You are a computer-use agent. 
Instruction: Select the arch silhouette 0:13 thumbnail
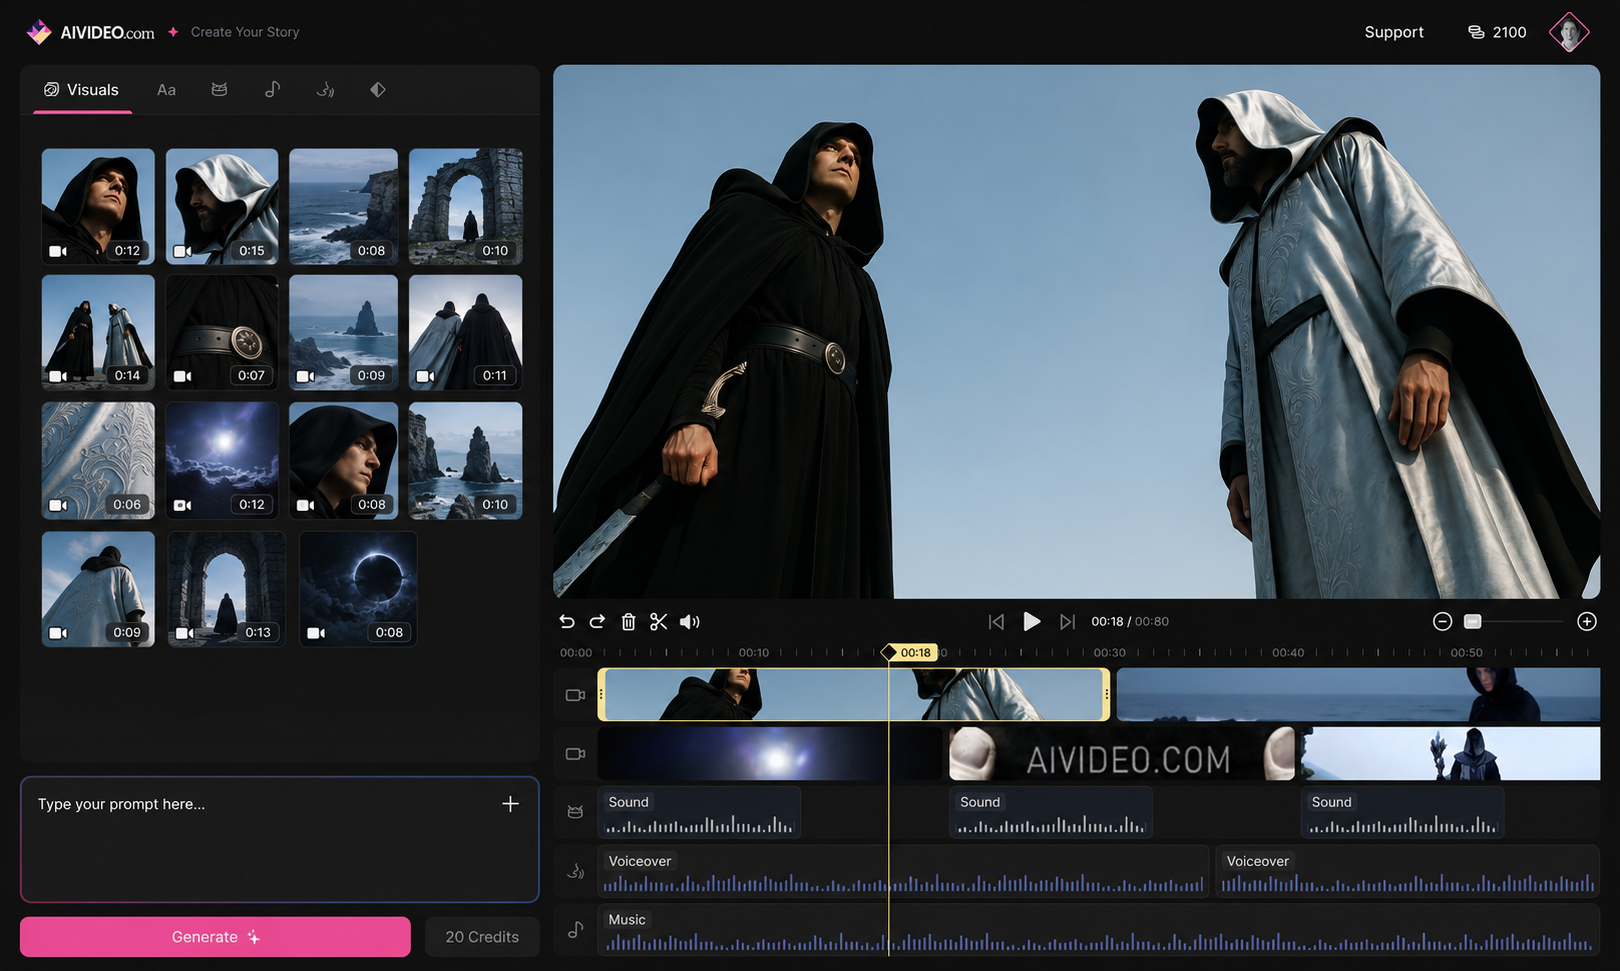(x=226, y=589)
